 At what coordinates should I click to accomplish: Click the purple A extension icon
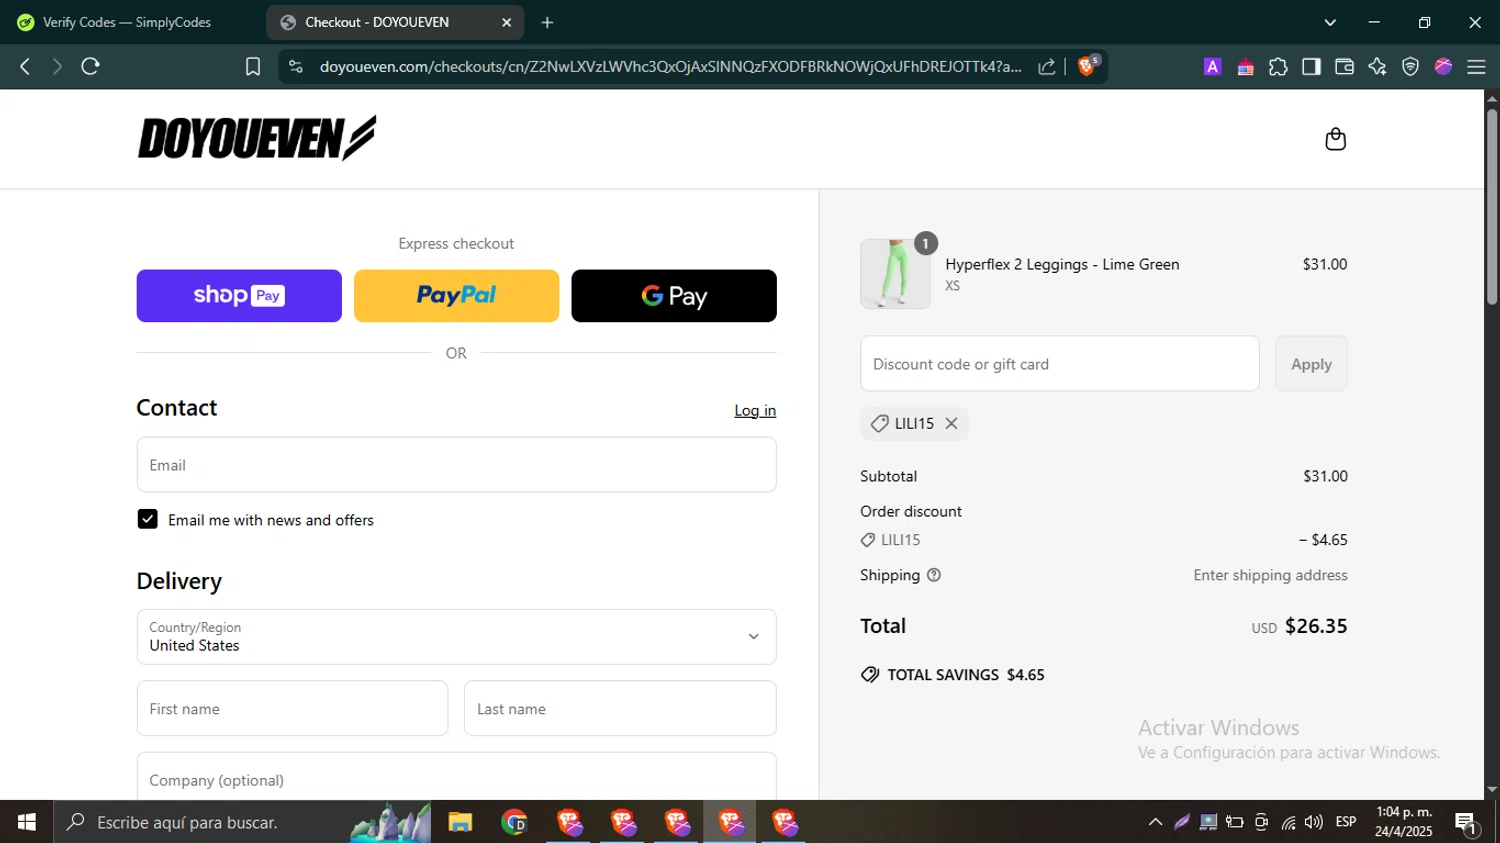click(x=1212, y=67)
